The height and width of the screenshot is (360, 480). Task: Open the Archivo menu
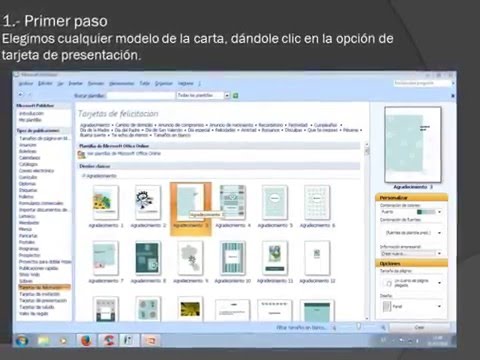[x=26, y=83]
